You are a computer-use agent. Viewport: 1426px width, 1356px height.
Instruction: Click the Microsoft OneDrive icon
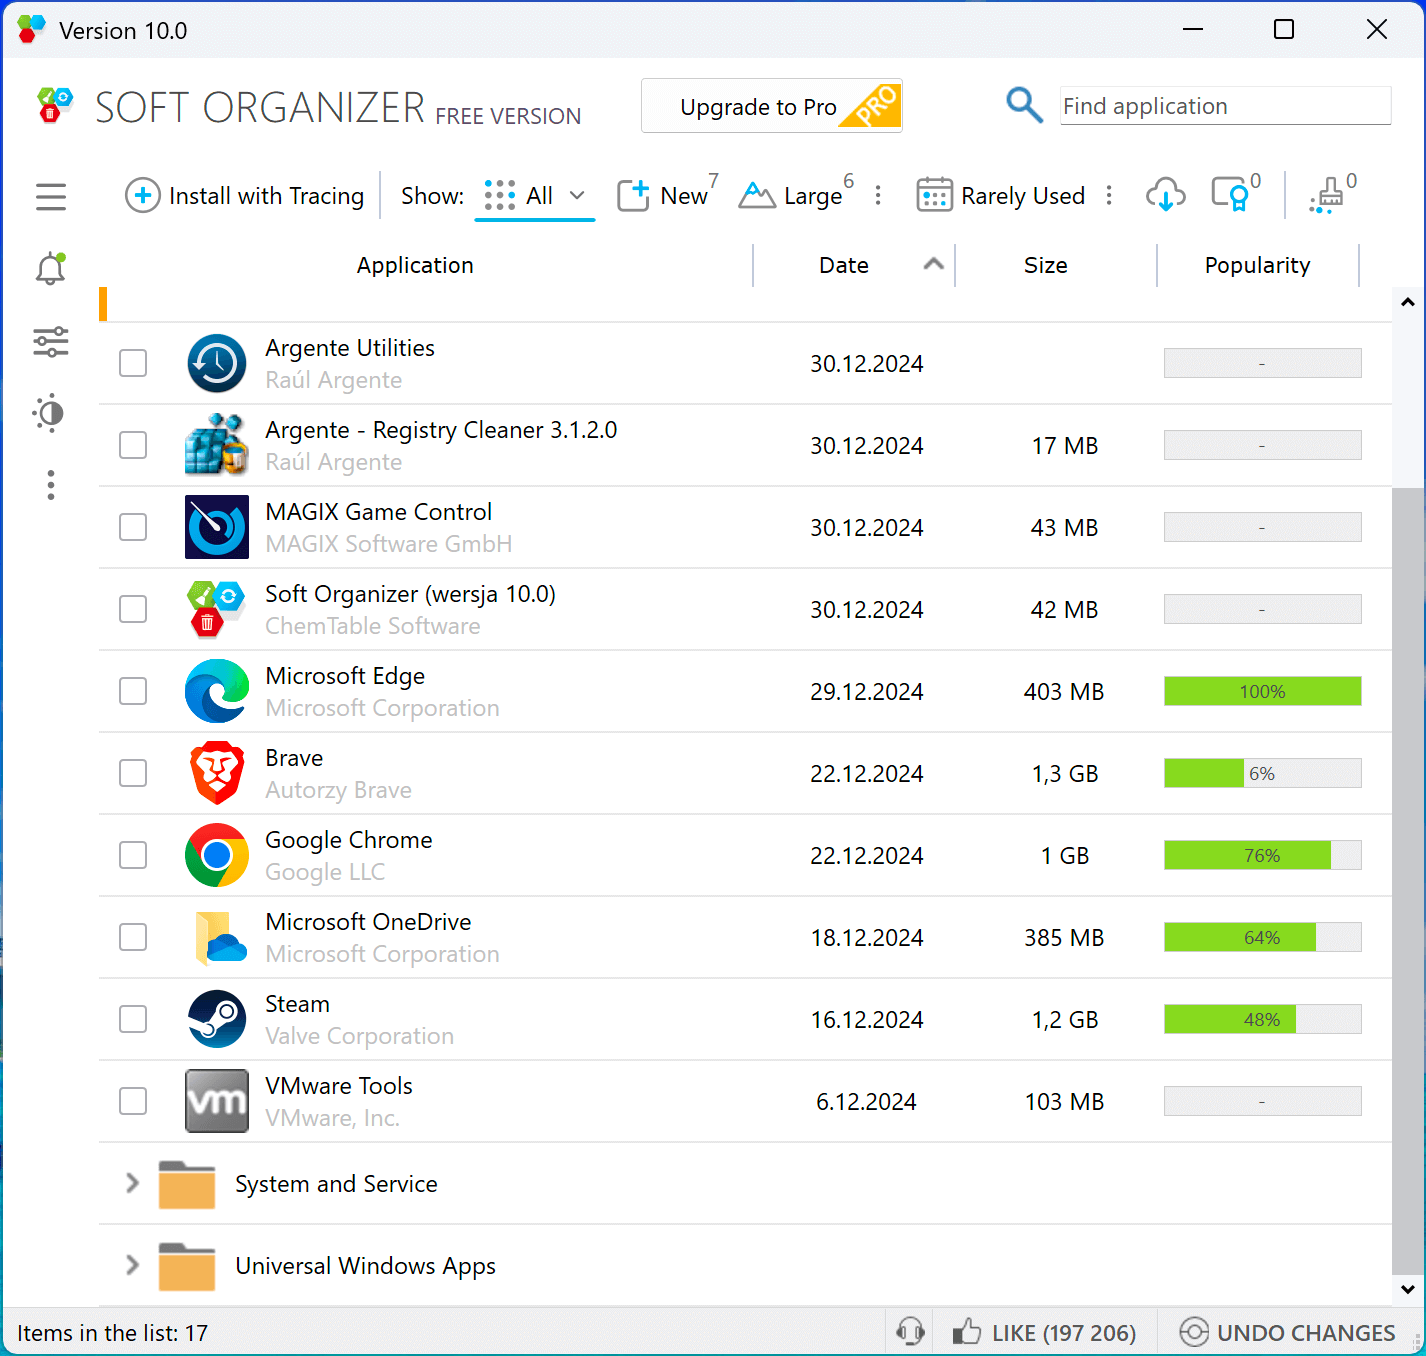[x=220, y=937]
